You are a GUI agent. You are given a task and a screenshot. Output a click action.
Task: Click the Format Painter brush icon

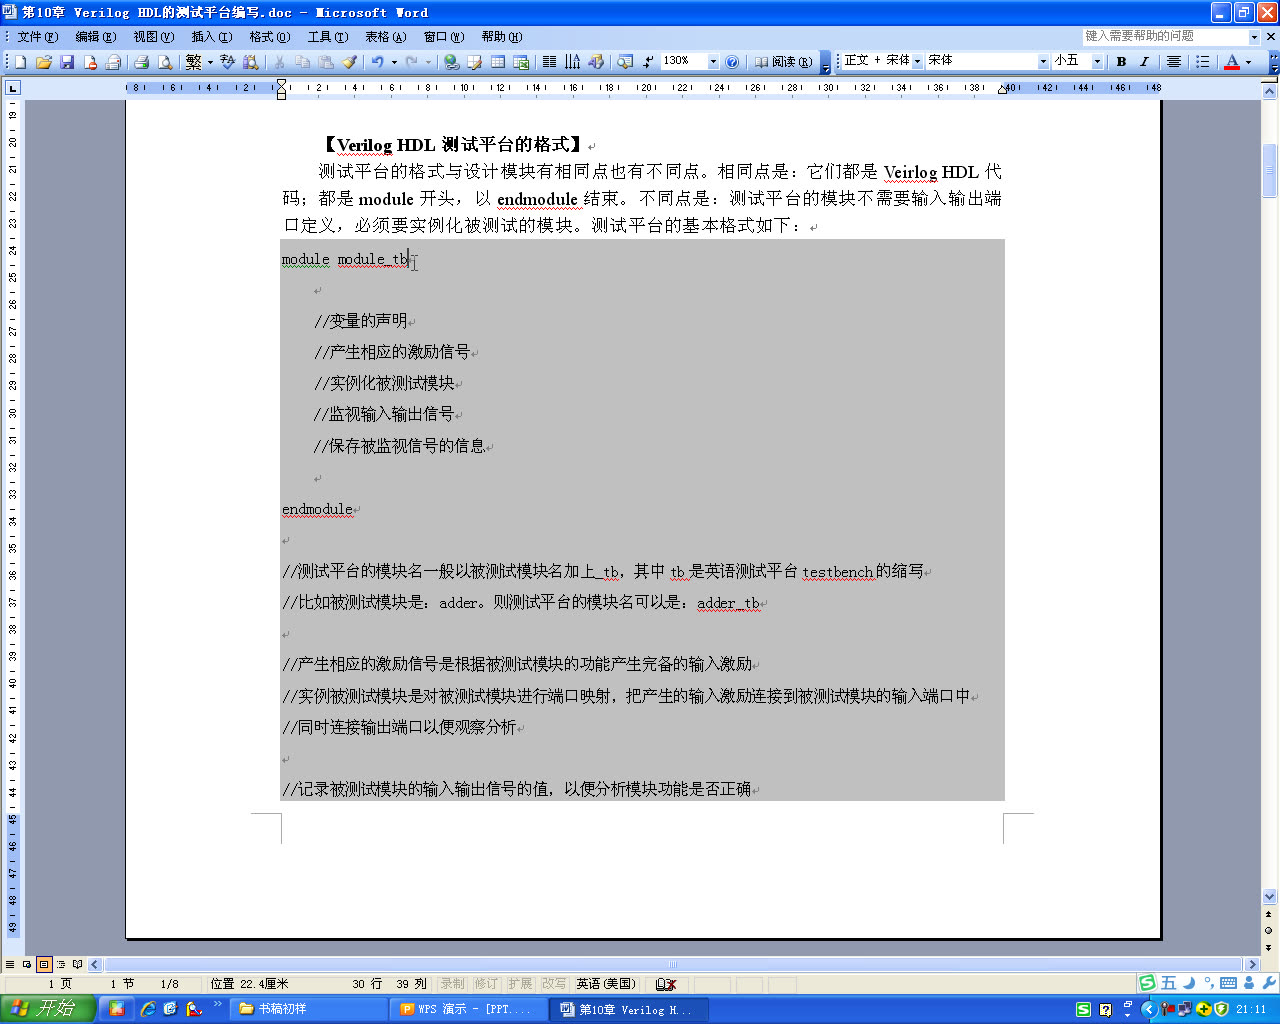(x=349, y=62)
